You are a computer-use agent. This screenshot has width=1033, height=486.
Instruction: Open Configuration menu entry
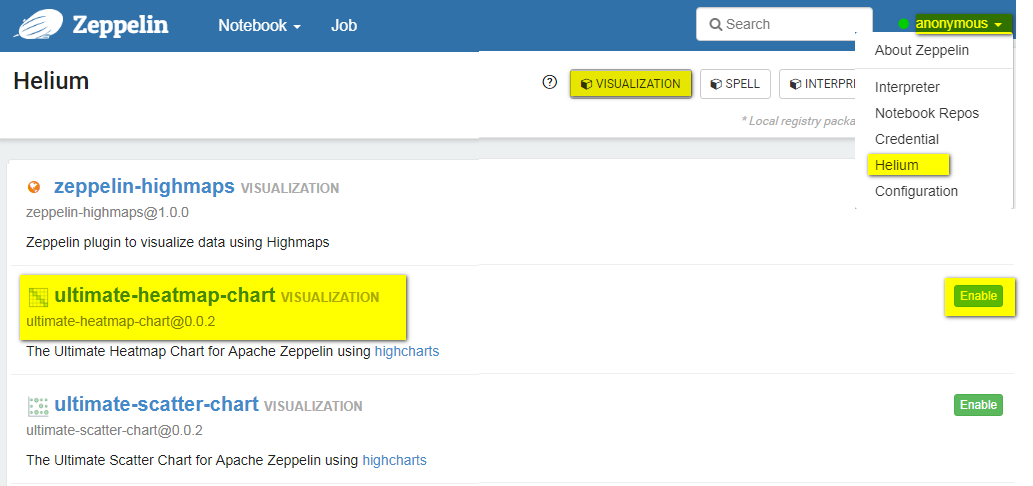coord(916,191)
